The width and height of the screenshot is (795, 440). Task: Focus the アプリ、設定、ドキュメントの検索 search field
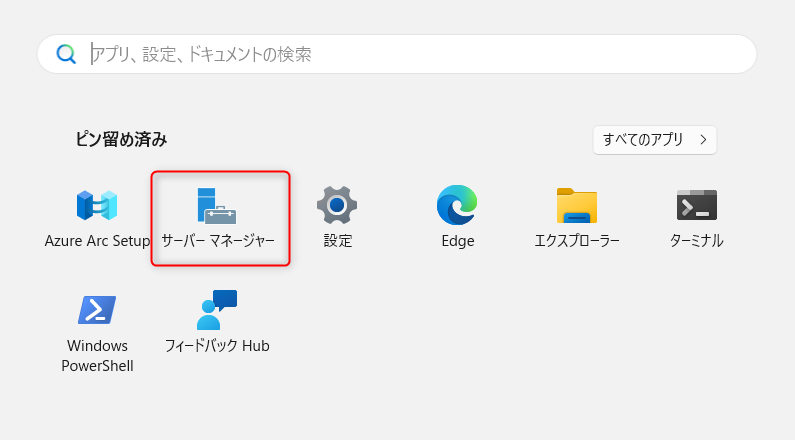[x=400, y=54]
